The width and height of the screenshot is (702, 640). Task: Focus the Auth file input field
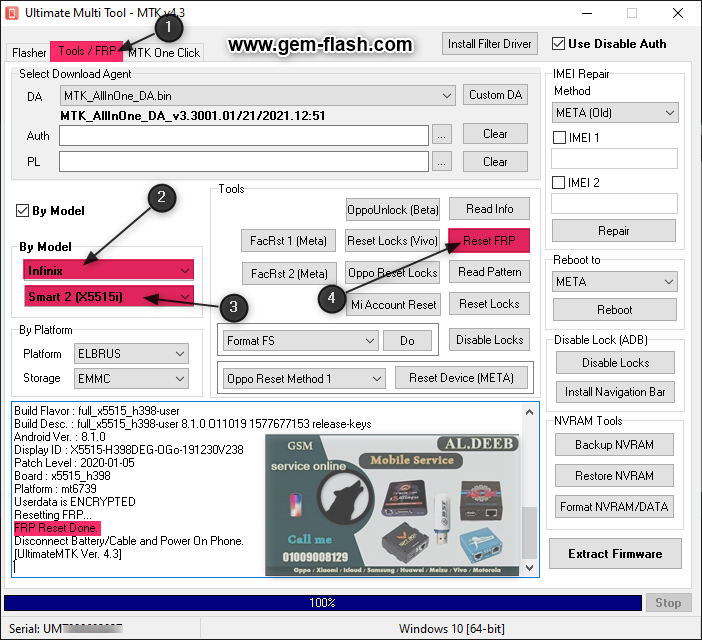tap(244, 136)
